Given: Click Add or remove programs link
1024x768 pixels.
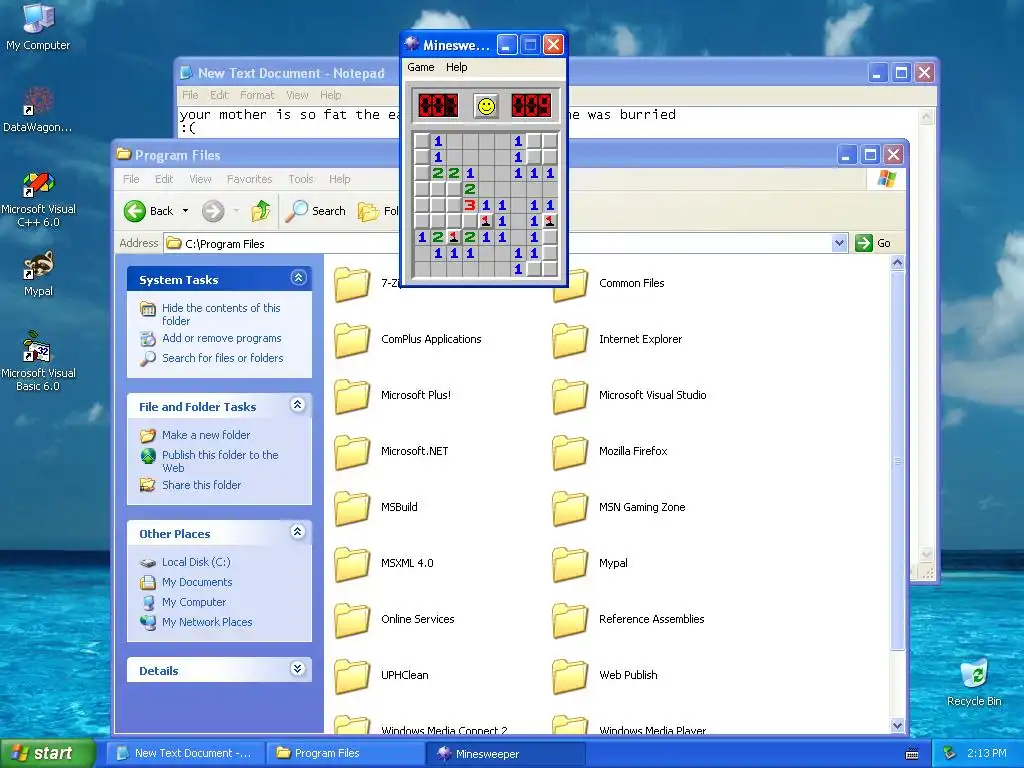Looking at the screenshot, I should (221, 338).
